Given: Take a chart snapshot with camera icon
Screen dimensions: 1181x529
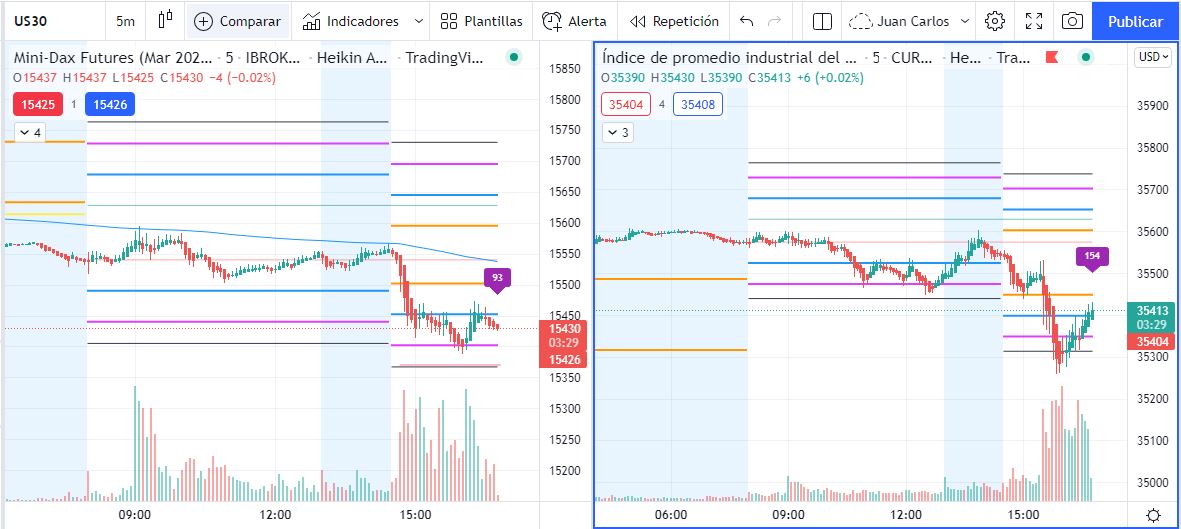Looking at the screenshot, I should pos(1071,21).
